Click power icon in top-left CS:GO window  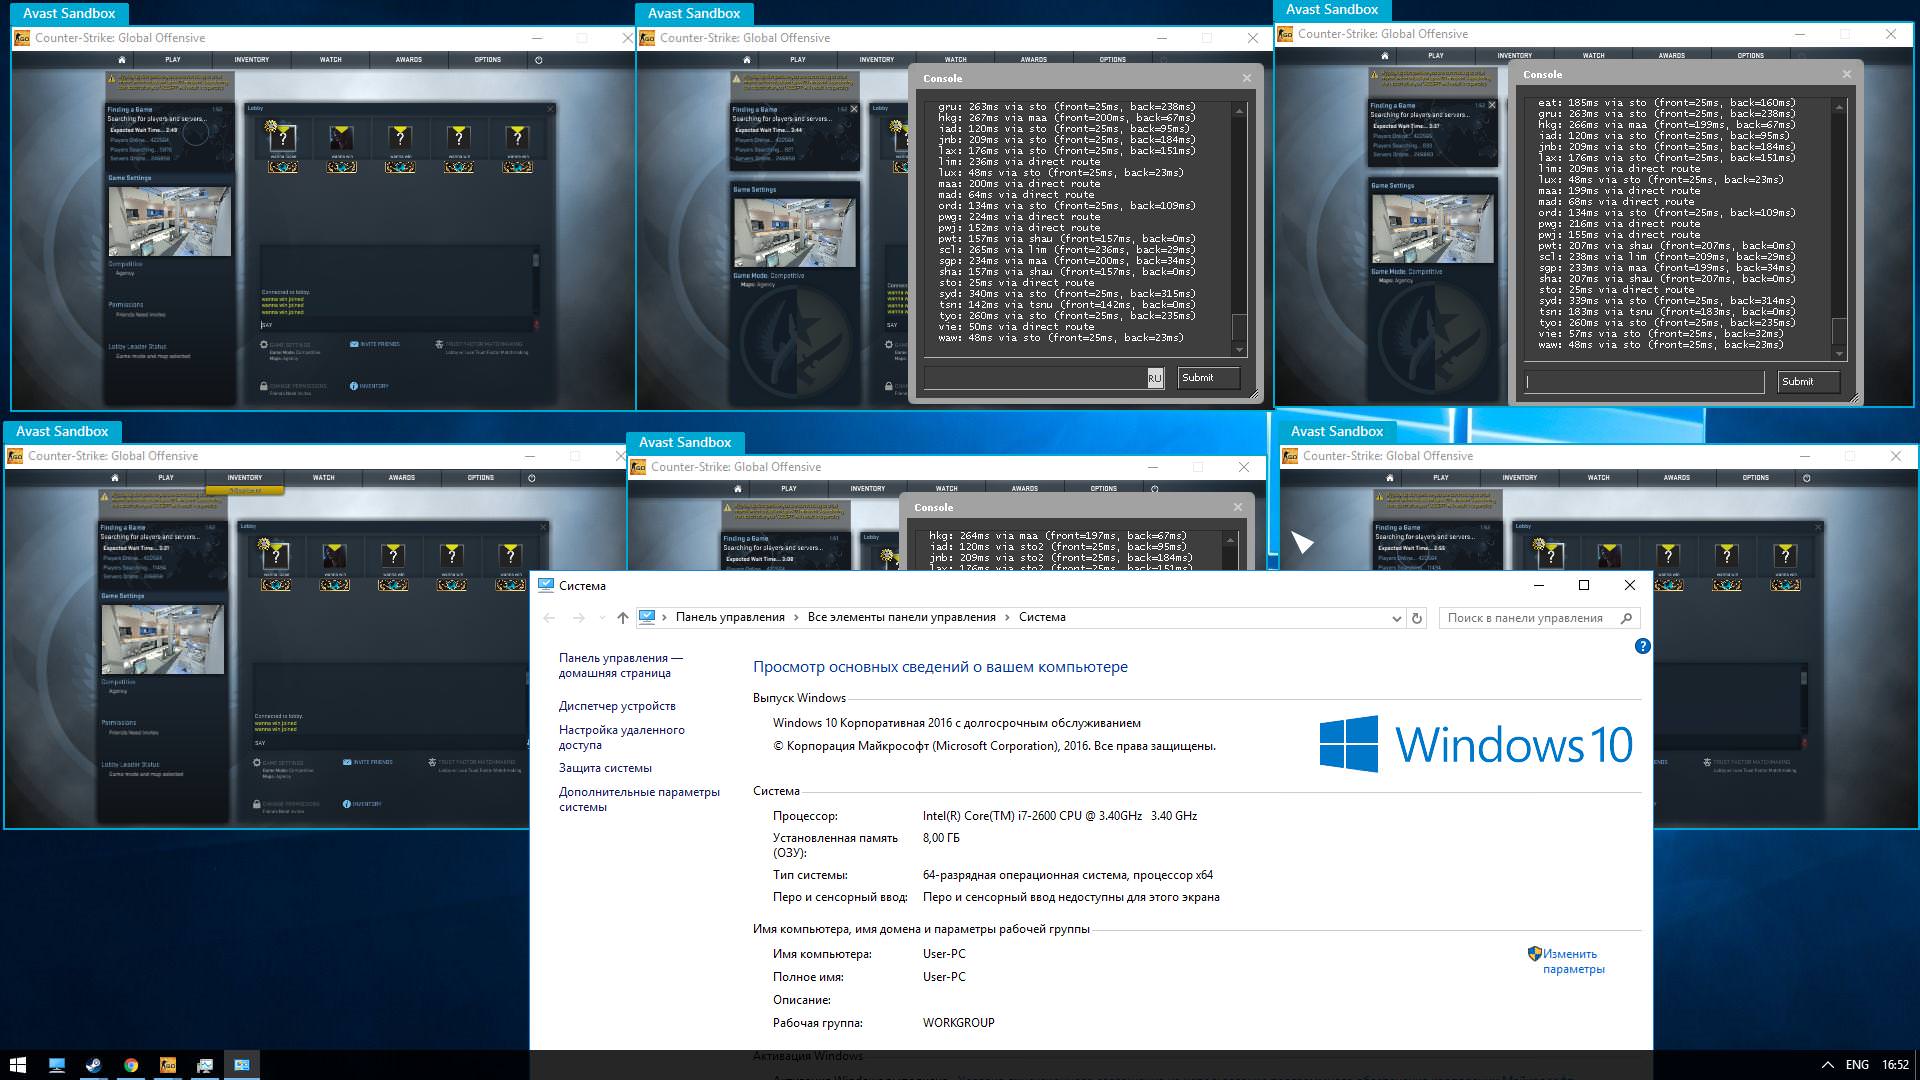[539, 60]
